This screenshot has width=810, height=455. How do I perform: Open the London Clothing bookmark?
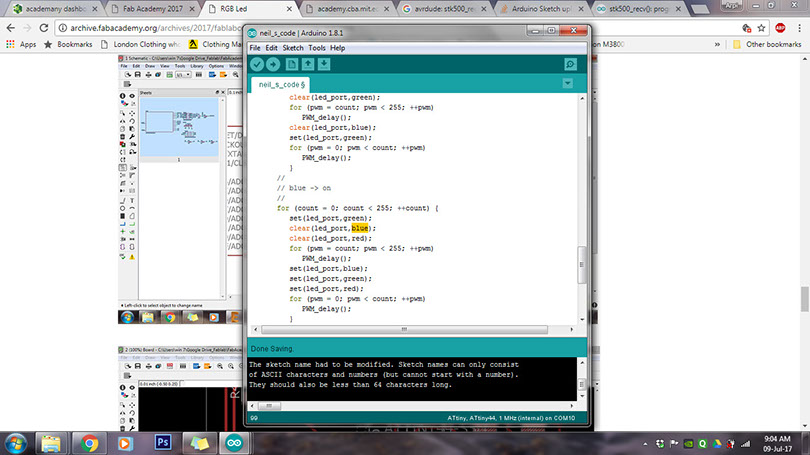point(141,44)
